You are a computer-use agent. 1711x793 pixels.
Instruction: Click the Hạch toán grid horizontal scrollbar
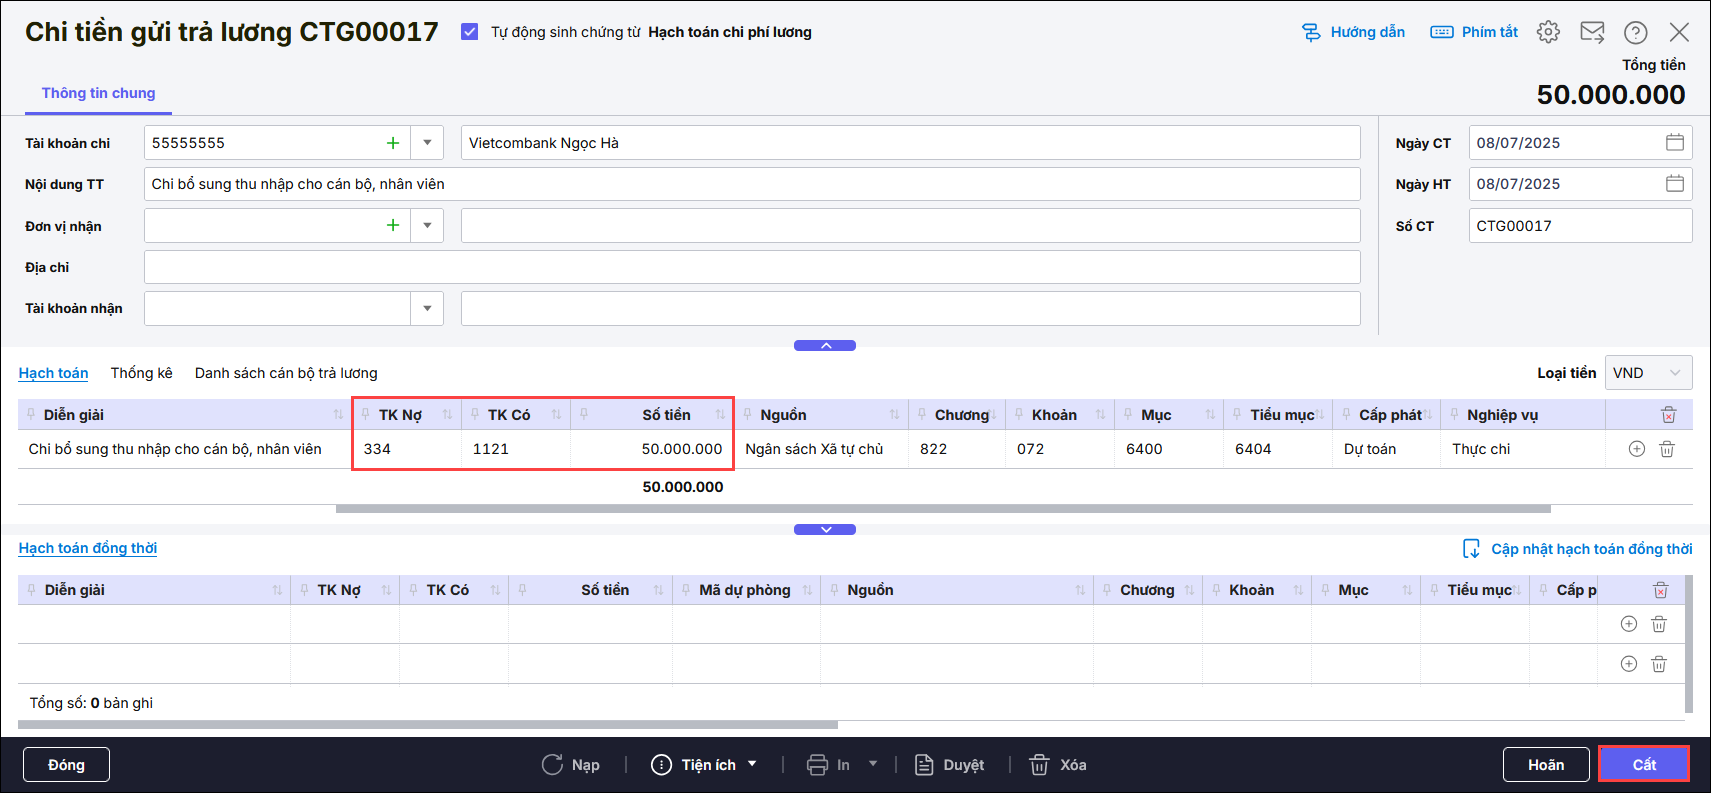click(942, 509)
